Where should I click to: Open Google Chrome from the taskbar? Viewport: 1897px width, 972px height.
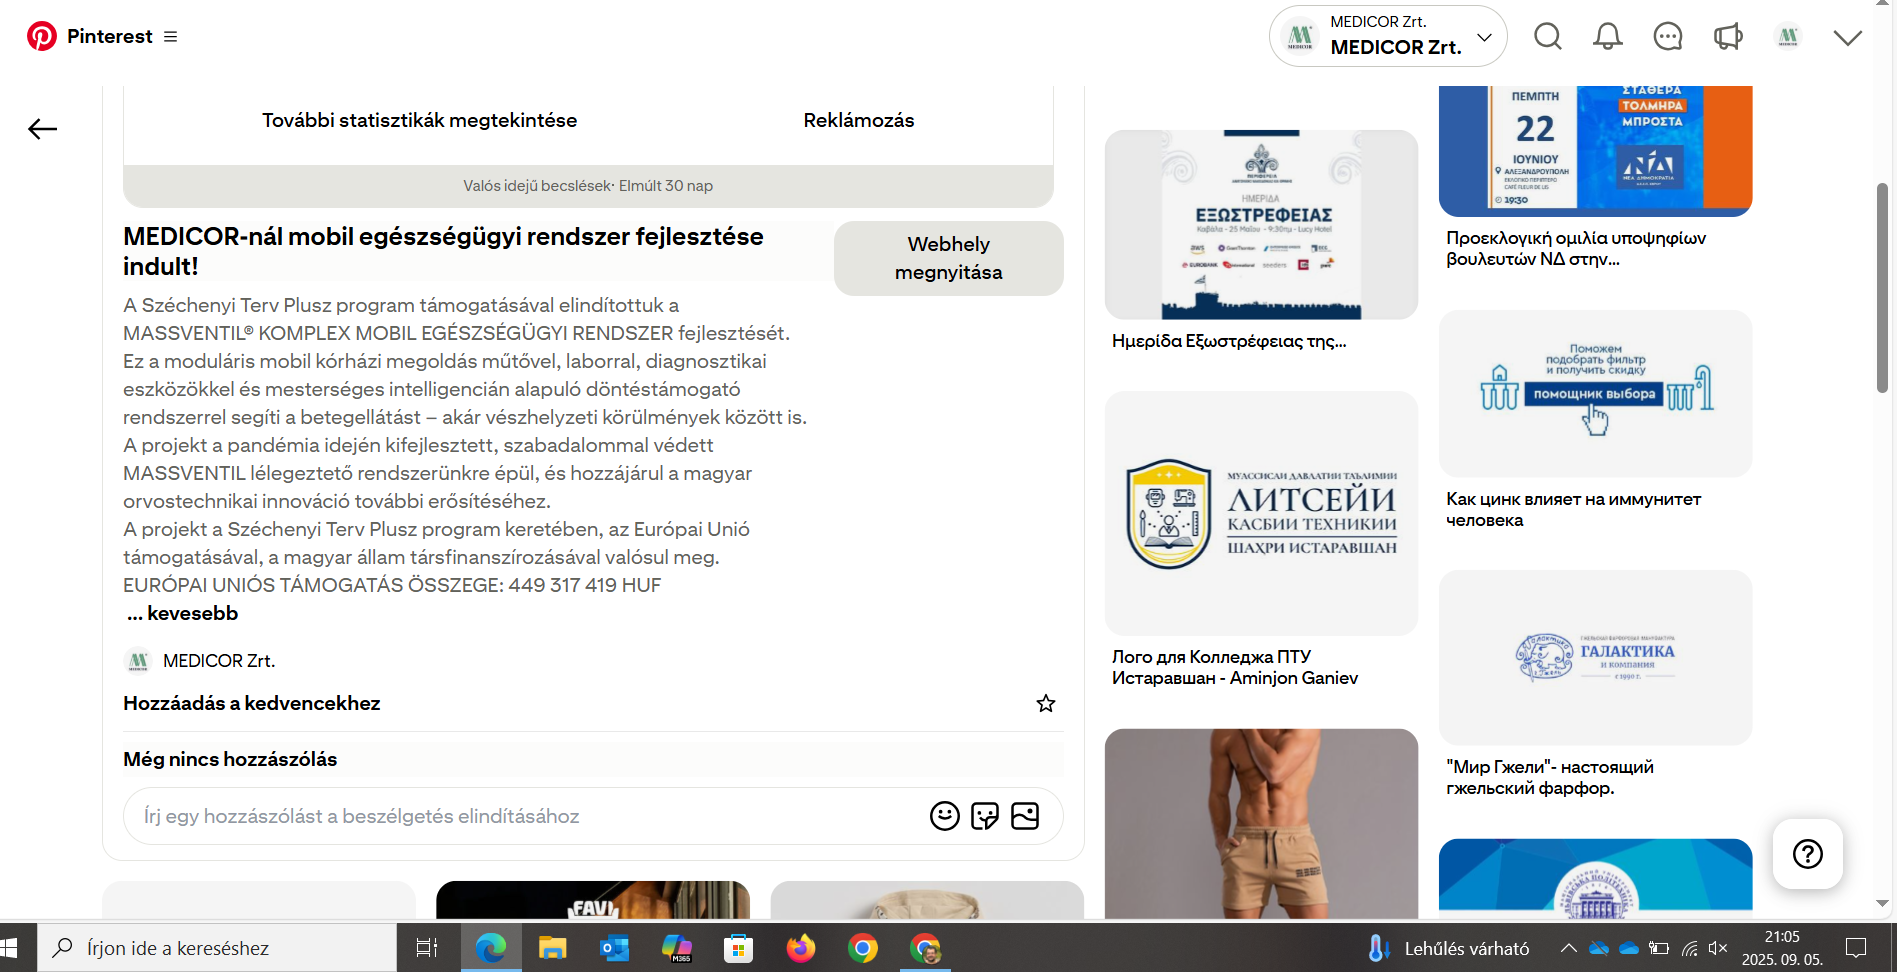pos(862,948)
